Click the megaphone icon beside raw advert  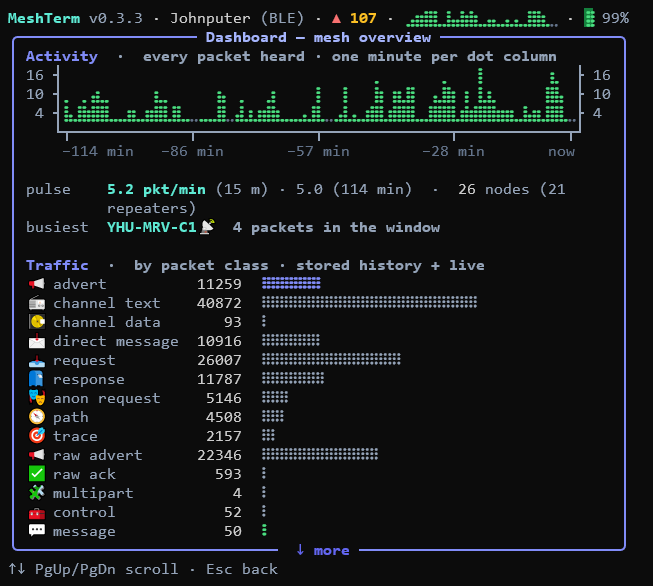(37, 455)
